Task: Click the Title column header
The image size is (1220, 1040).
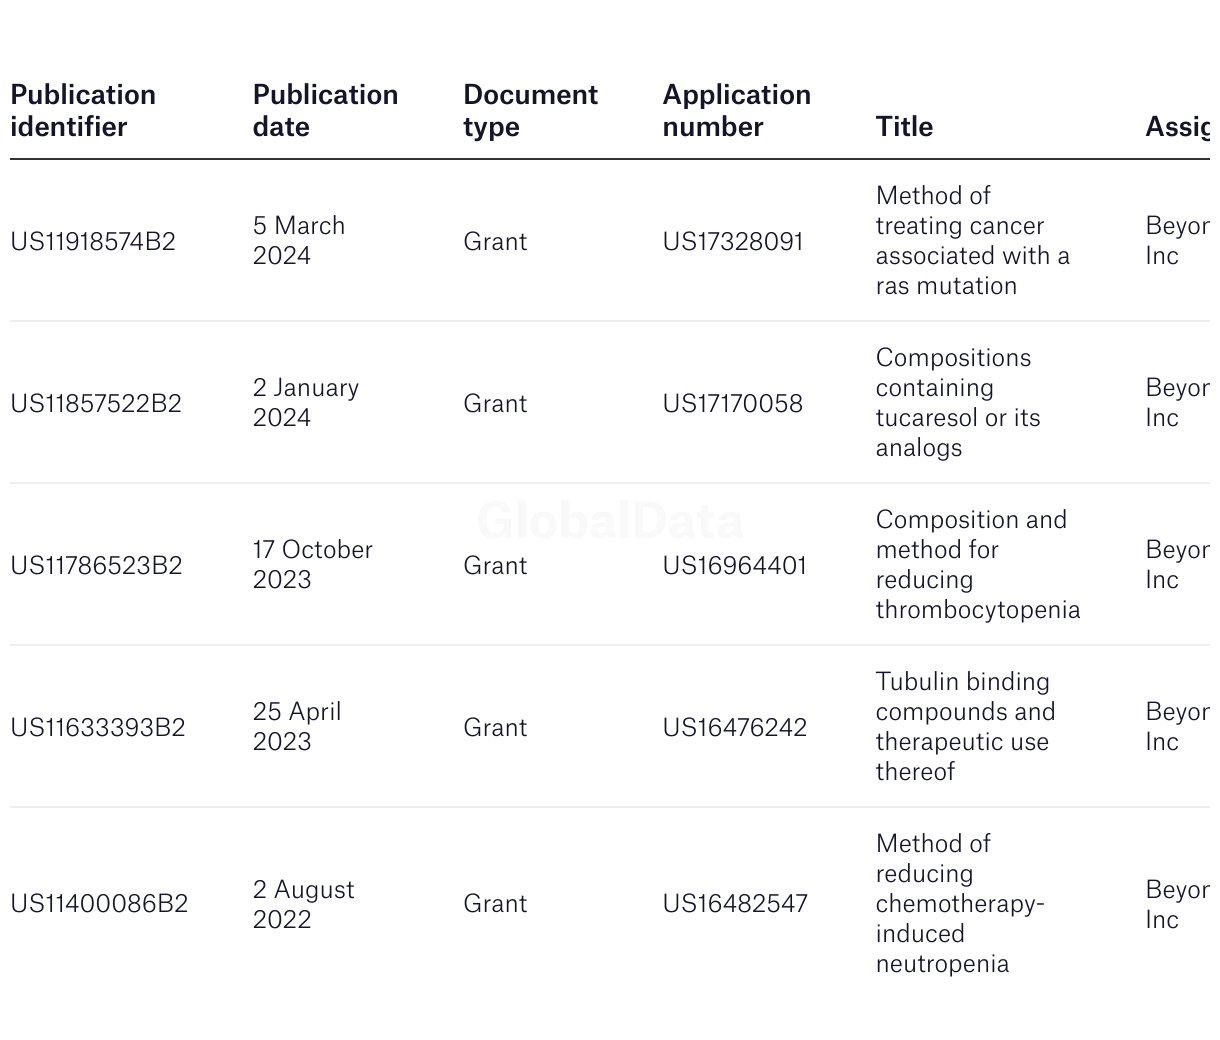Action: [904, 127]
